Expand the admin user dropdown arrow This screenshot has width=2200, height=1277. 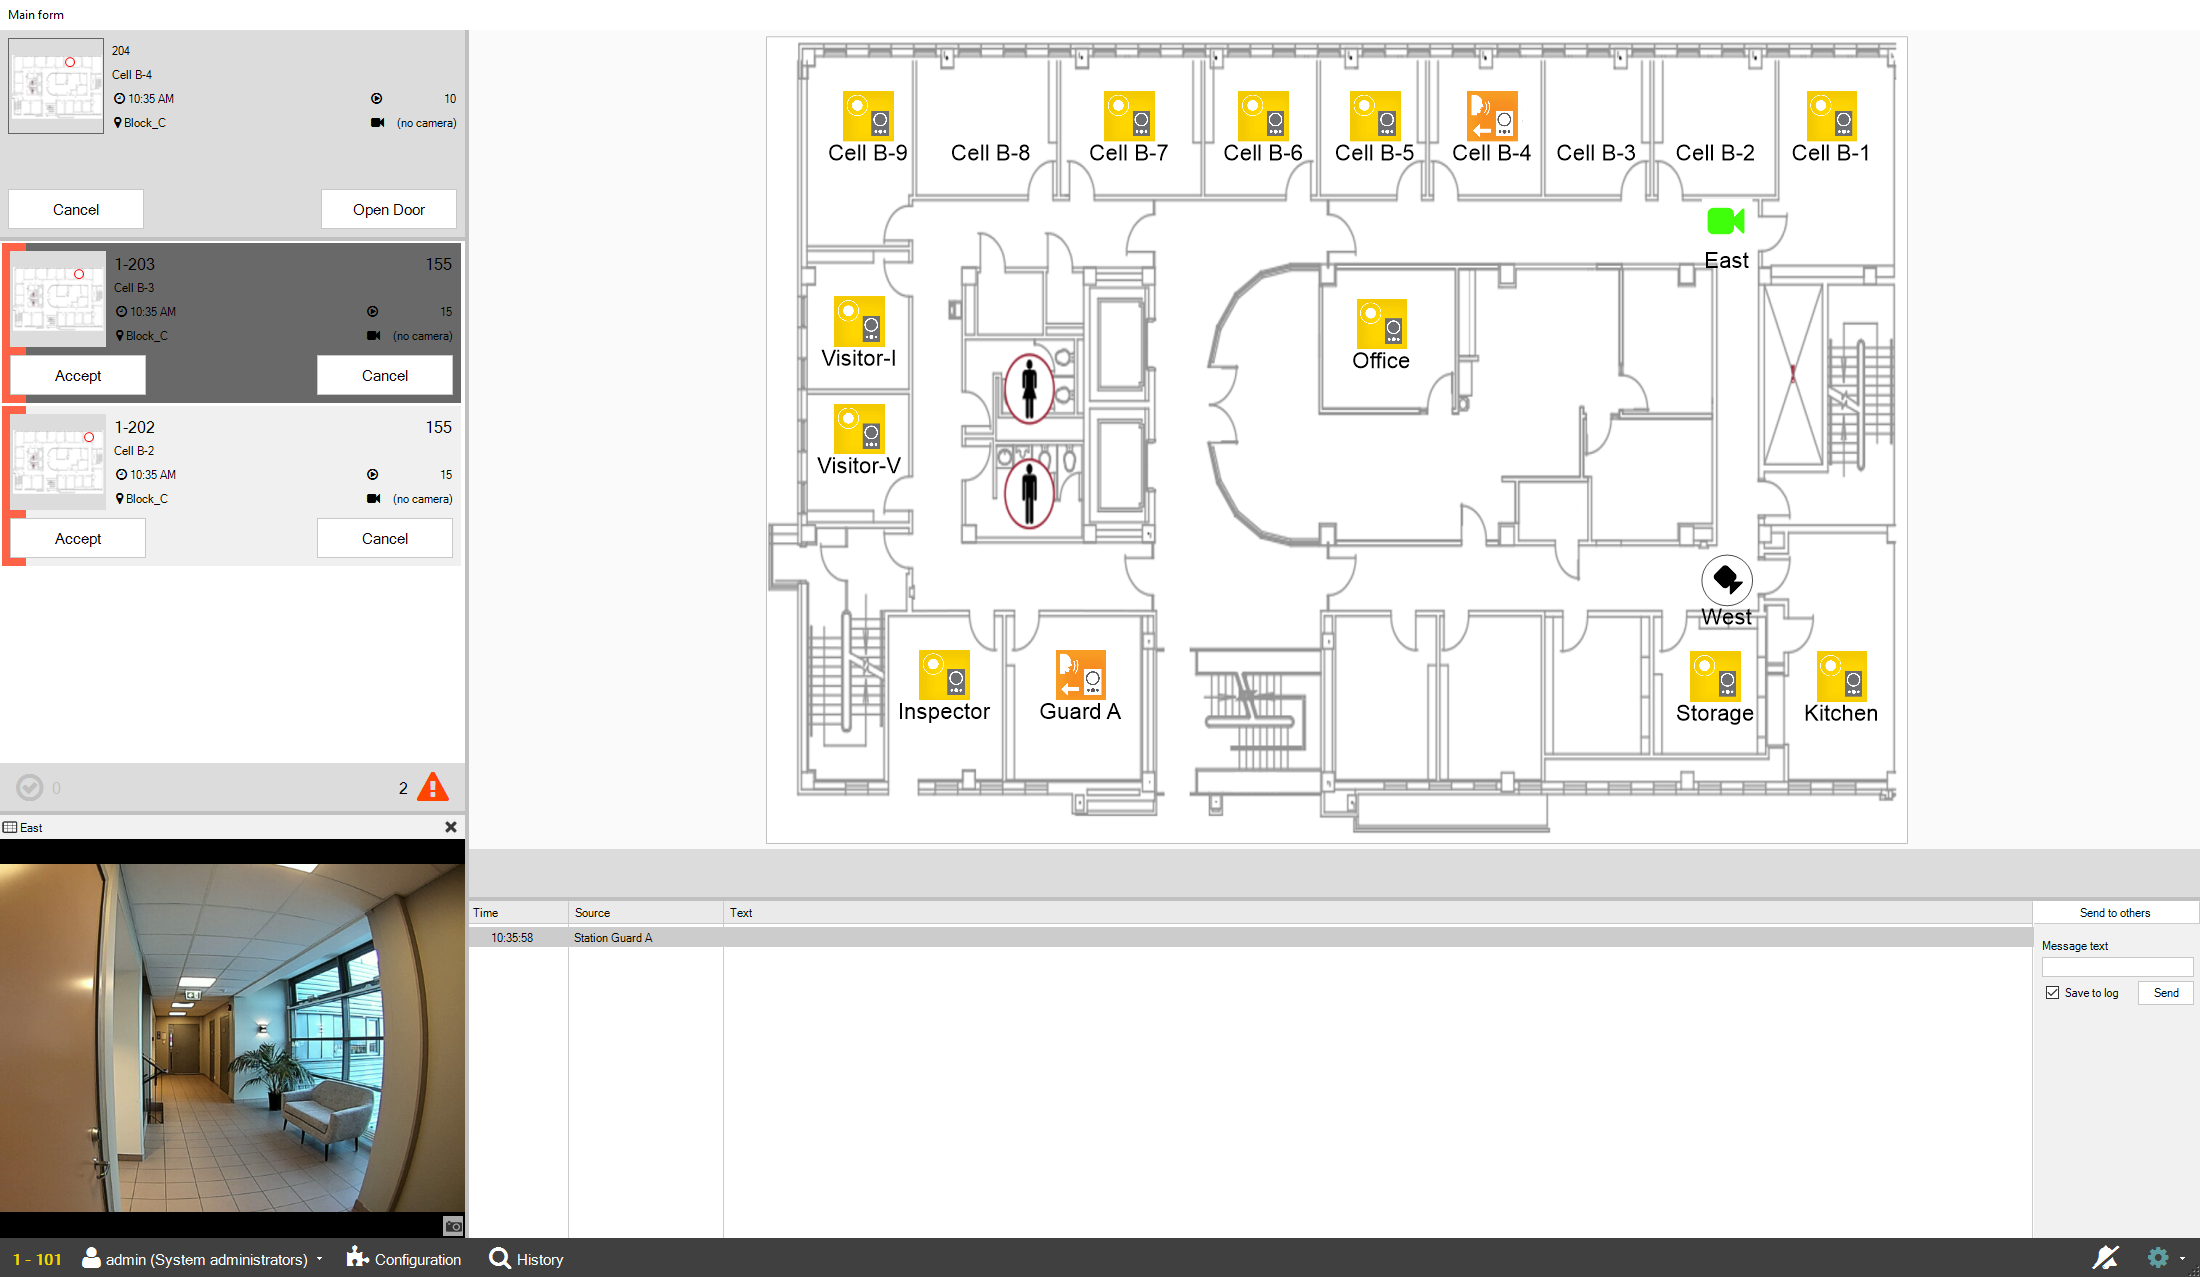[320, 1259]
